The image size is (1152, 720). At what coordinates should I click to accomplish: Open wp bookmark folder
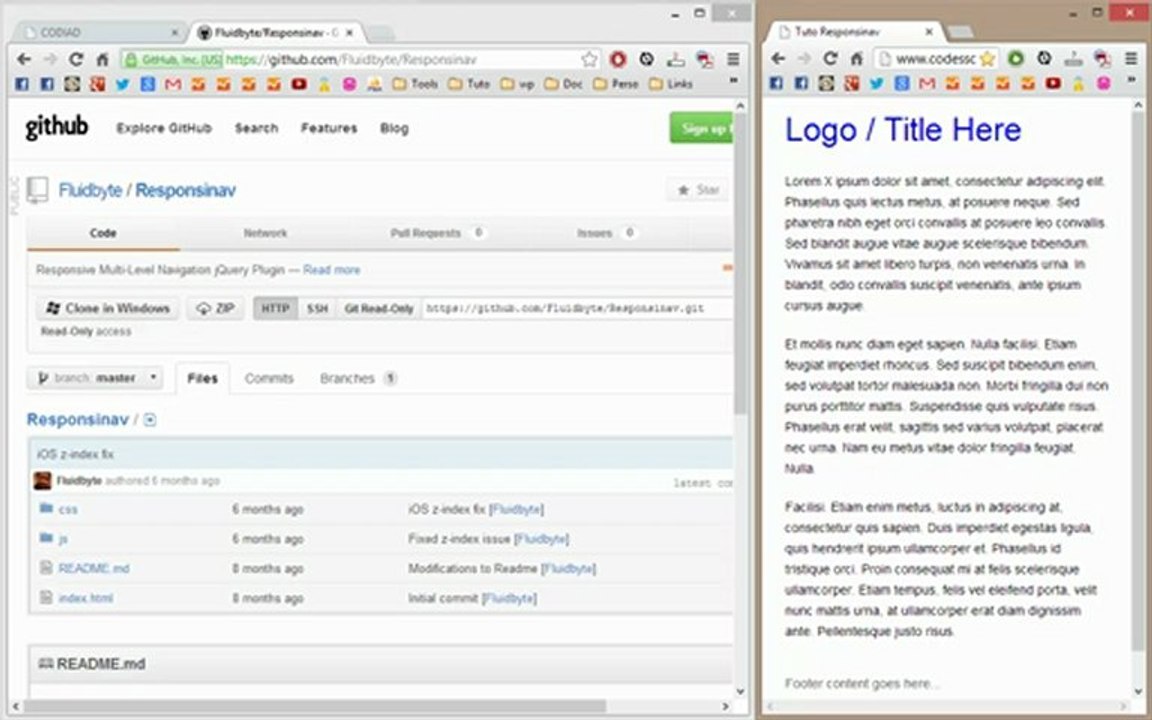click(x=518, y=84)
